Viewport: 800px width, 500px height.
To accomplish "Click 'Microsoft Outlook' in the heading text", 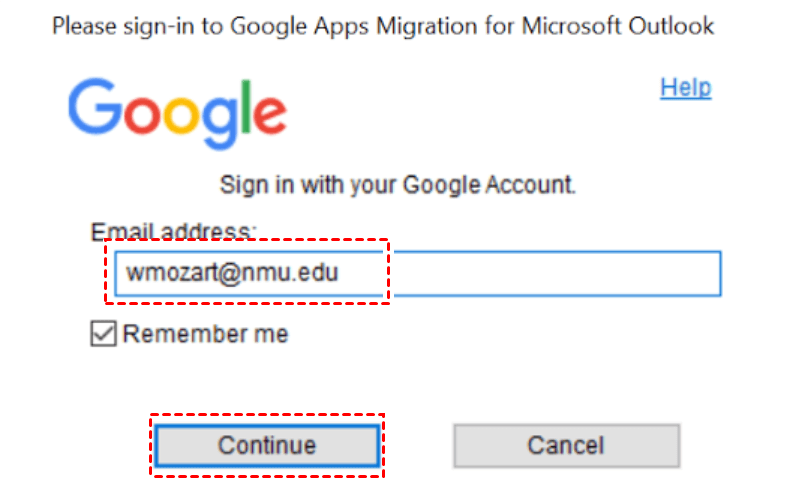I will pyautogui.click(x=618, y=25).
